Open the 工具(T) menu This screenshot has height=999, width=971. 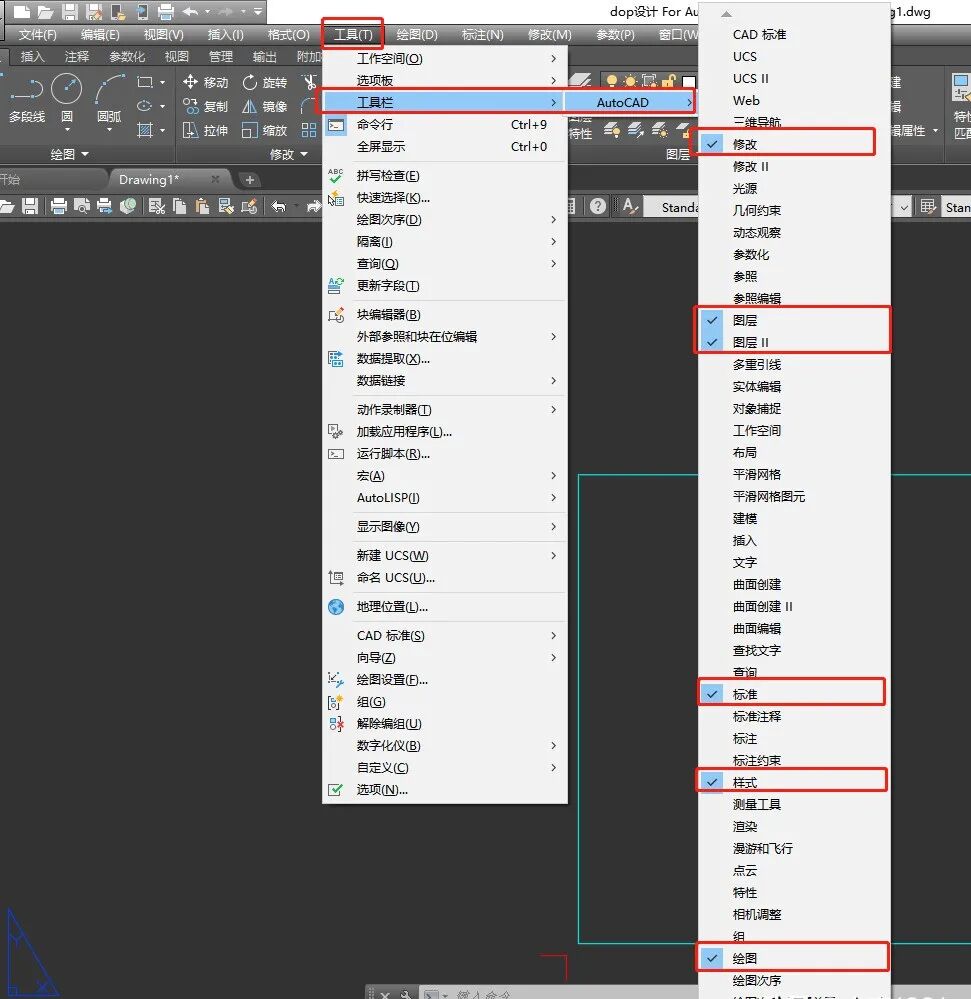353,34
